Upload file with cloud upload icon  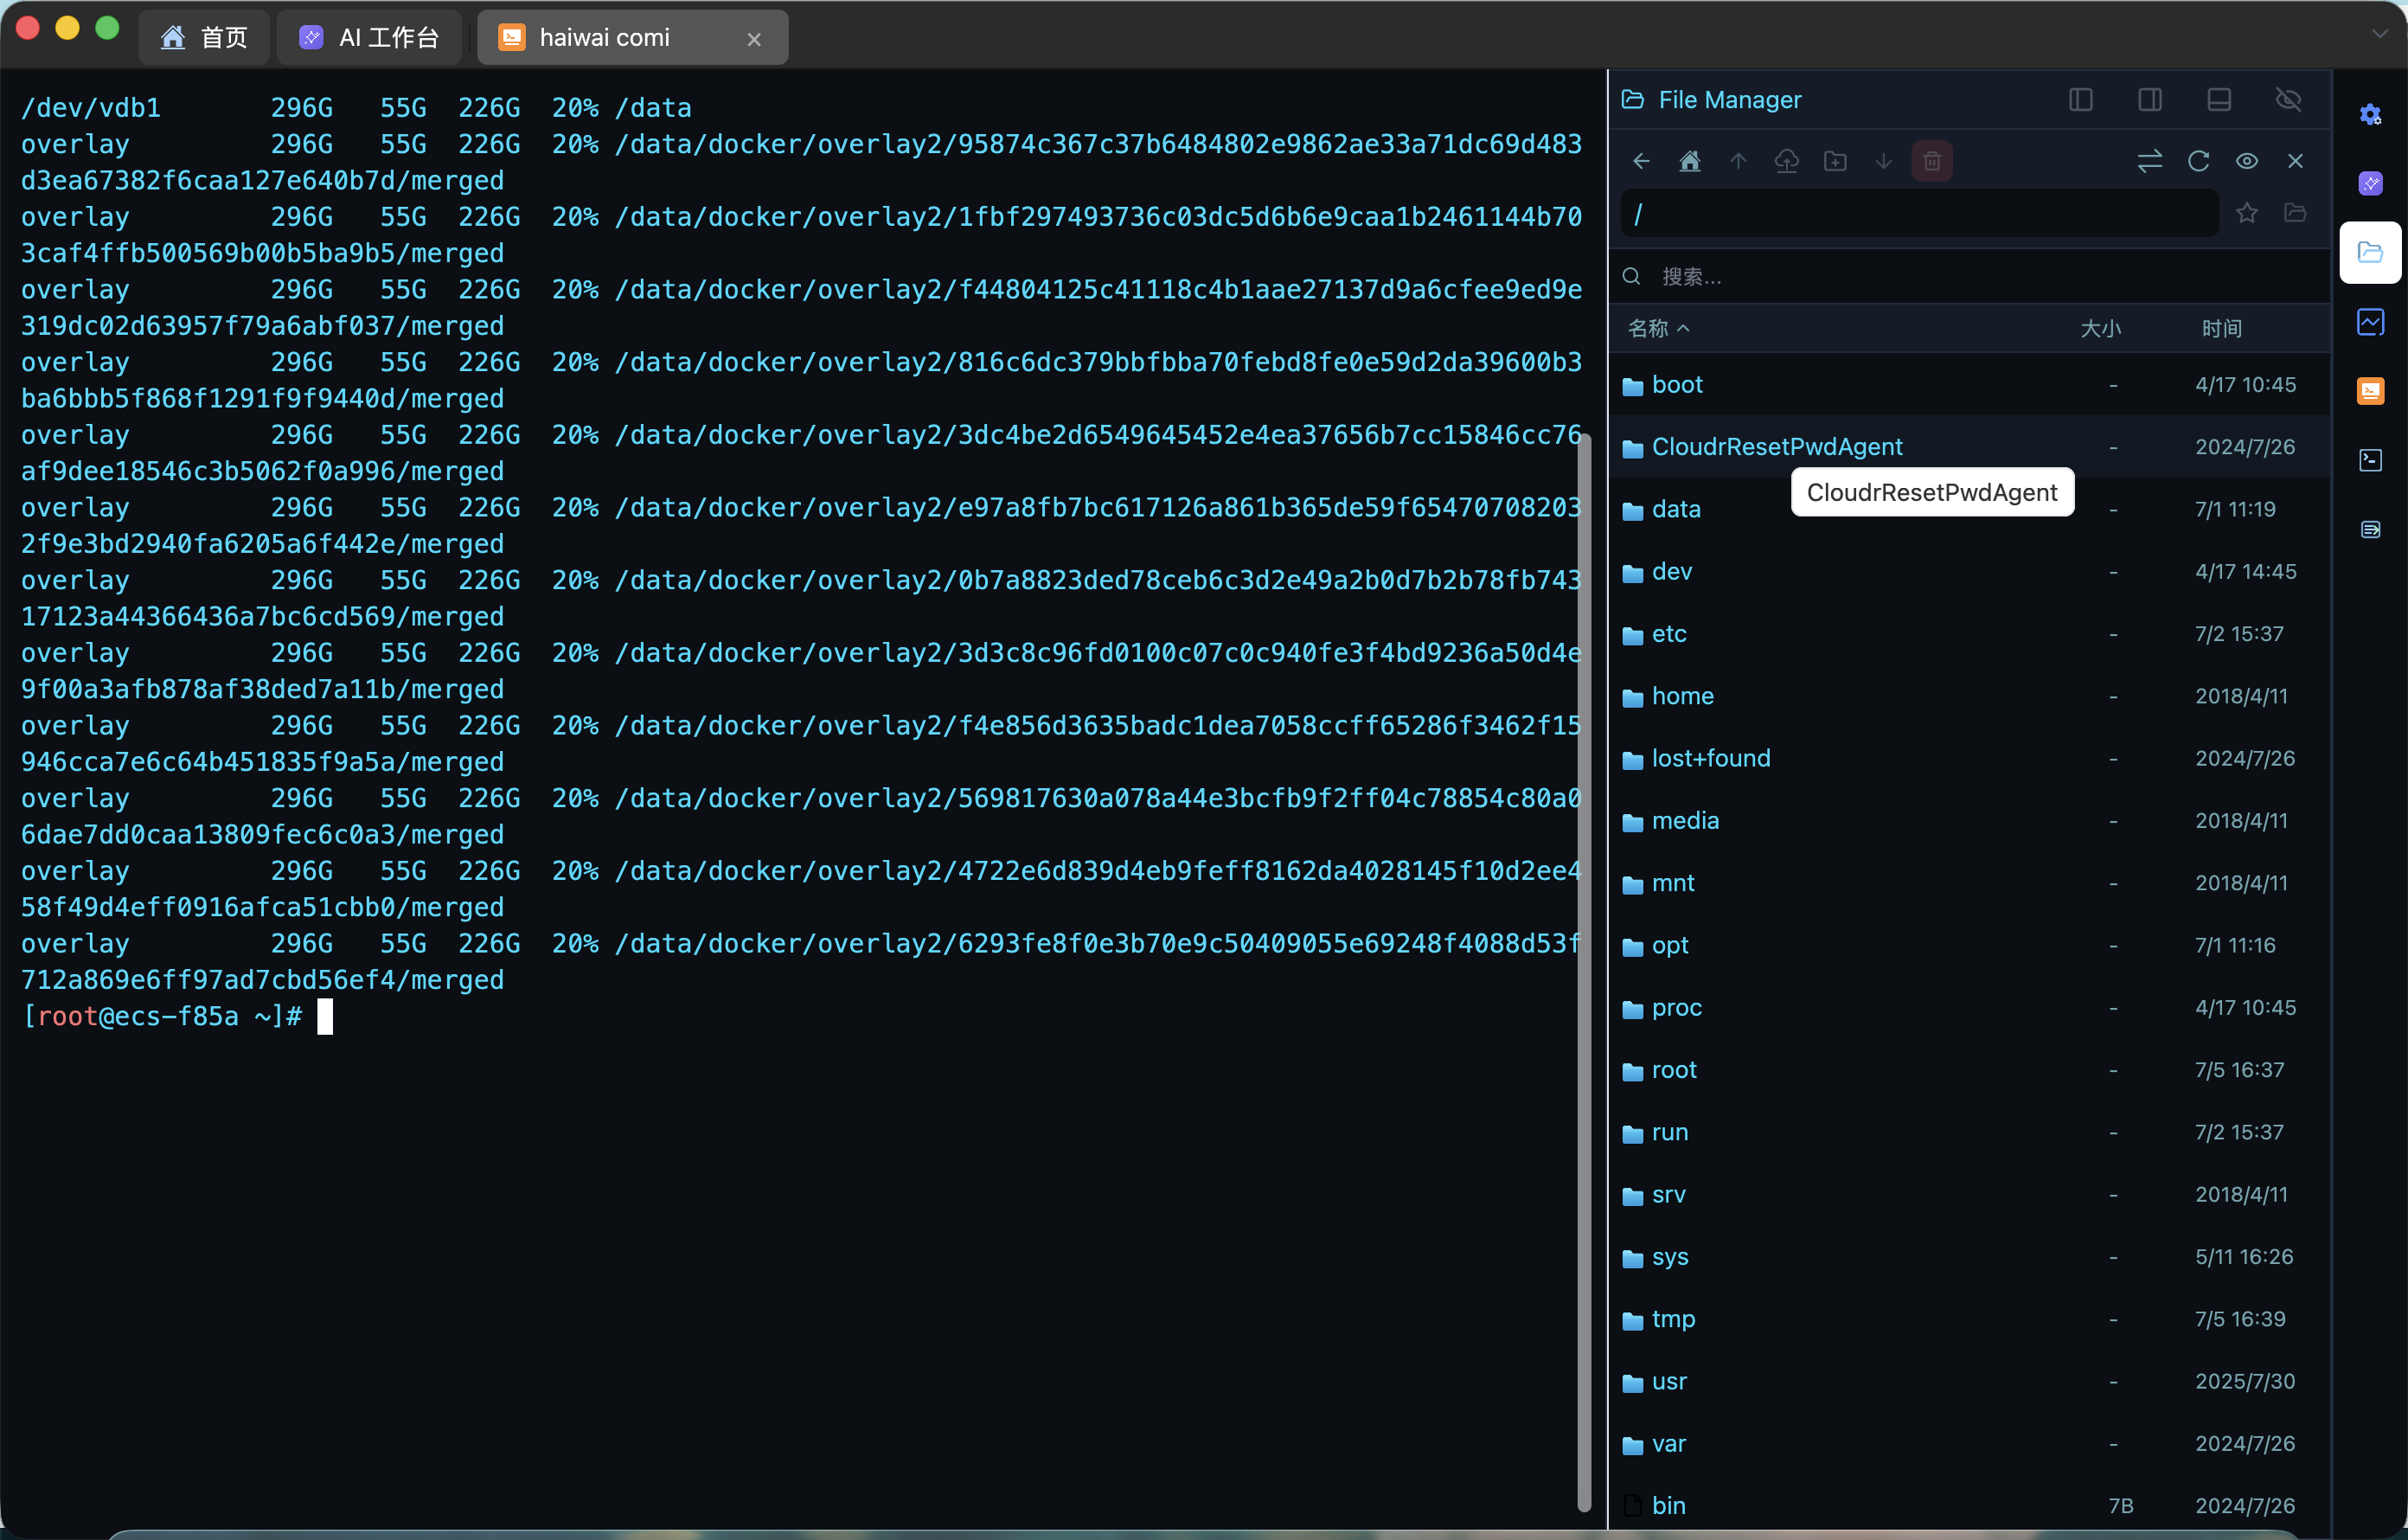pos(1786,161)
